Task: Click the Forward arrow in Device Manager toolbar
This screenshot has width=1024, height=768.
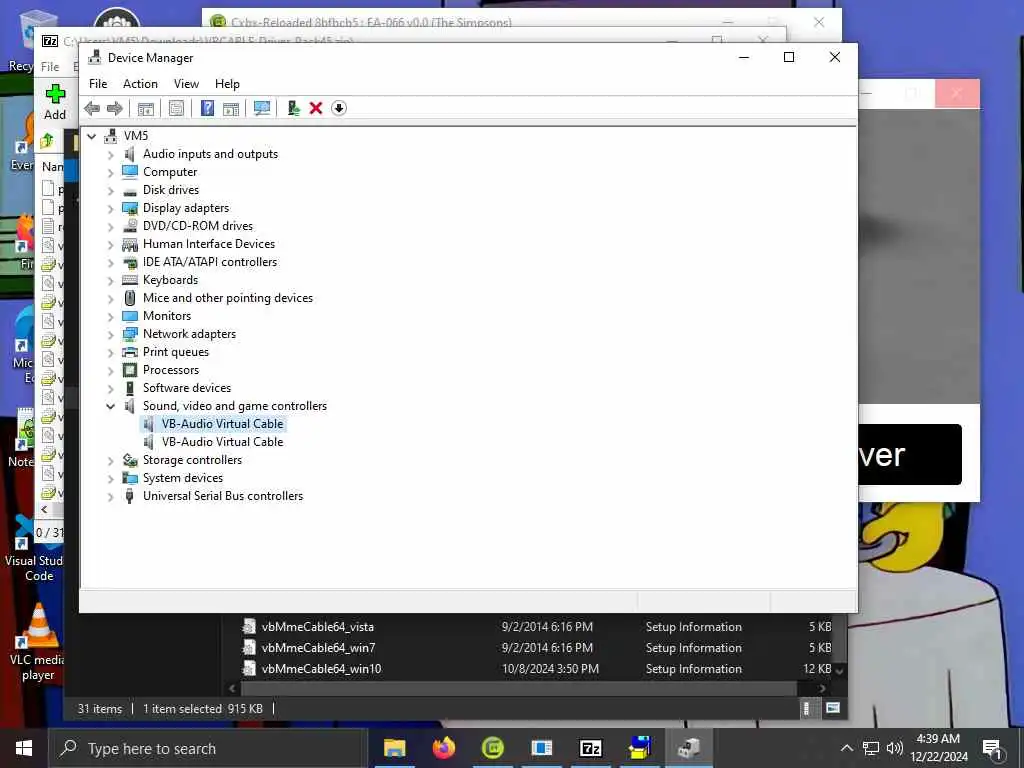Action: coord(115,108)
